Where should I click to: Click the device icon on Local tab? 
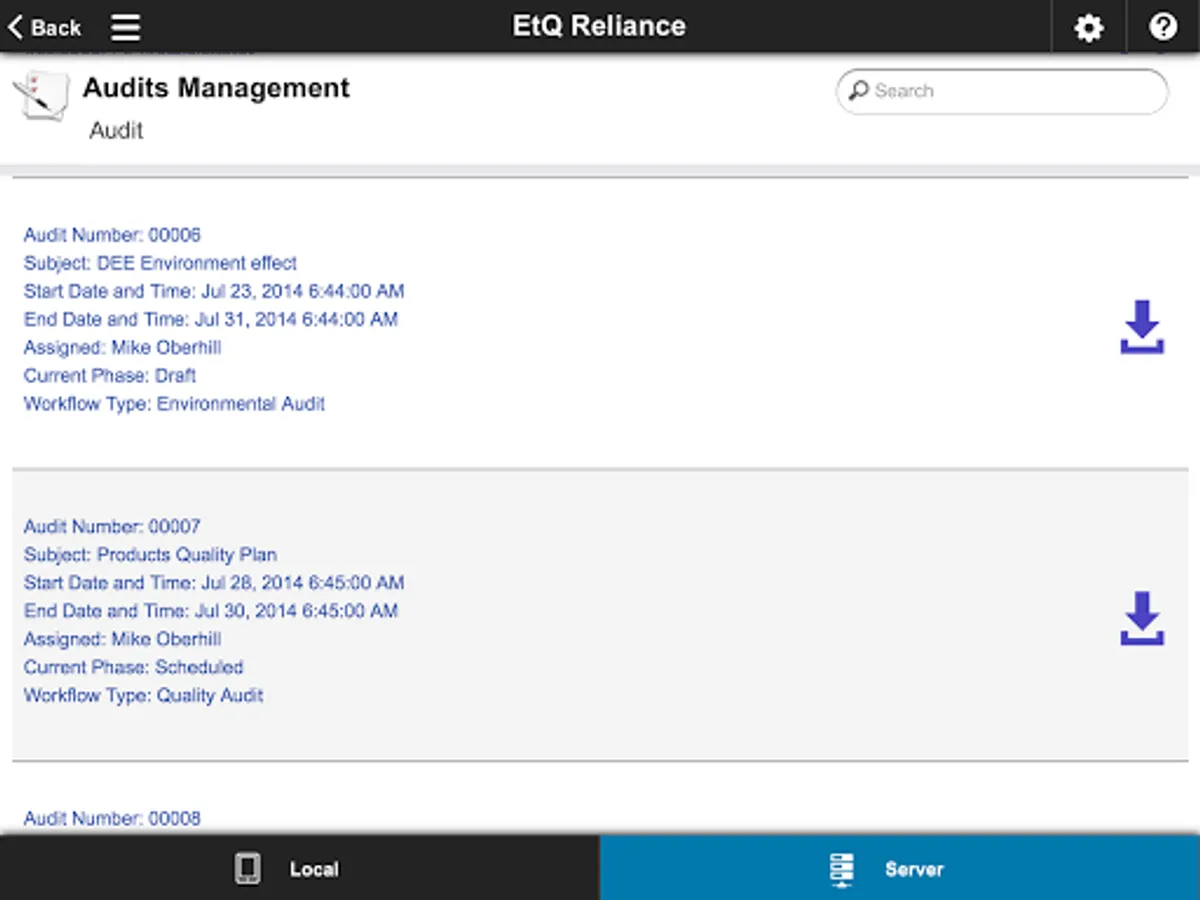[247, 868]
